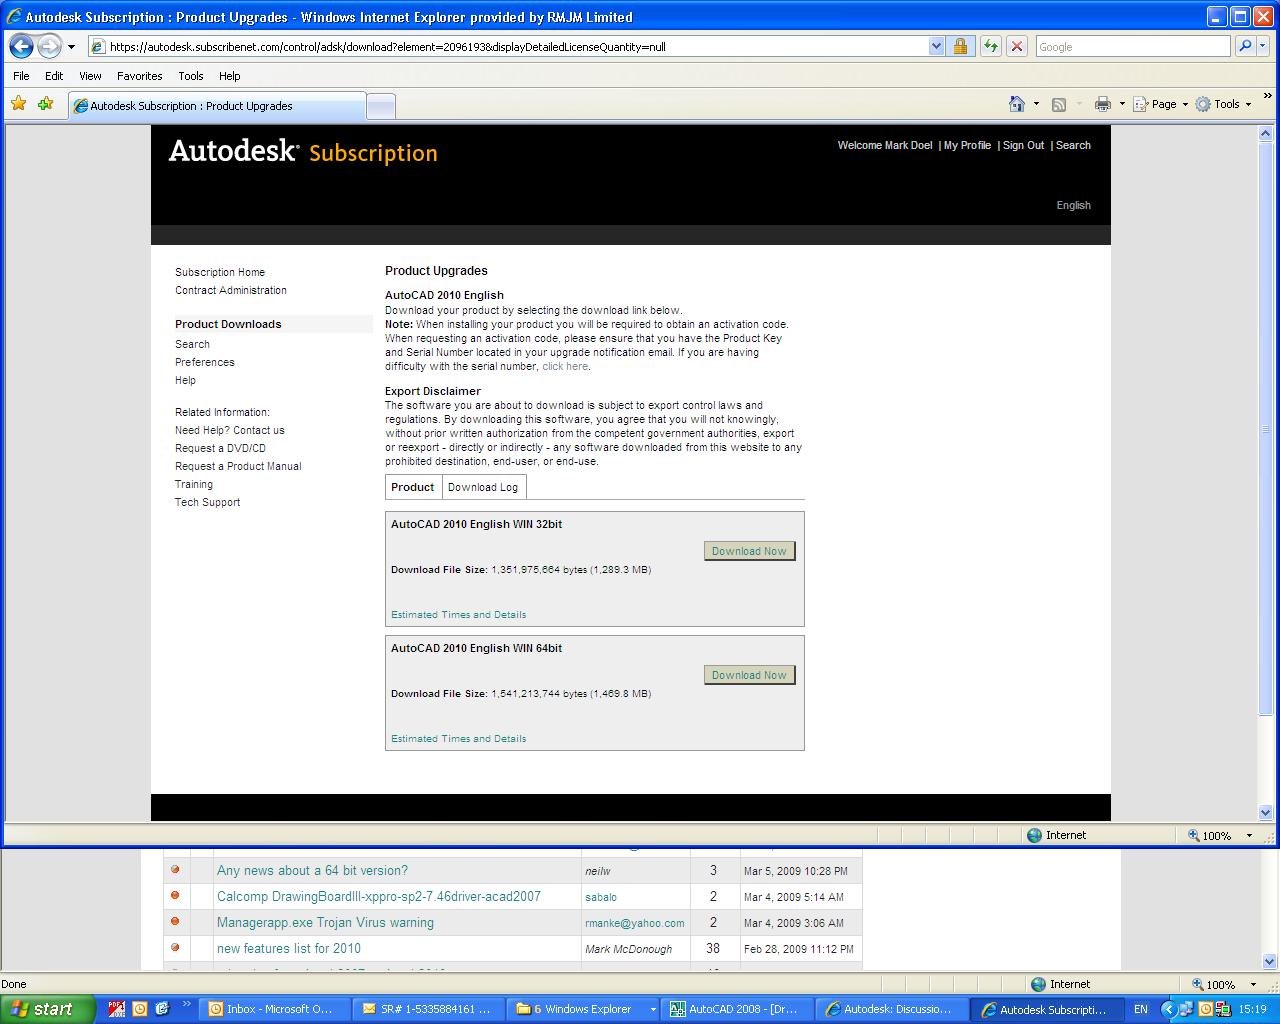Open the Tech Support link

207,502
